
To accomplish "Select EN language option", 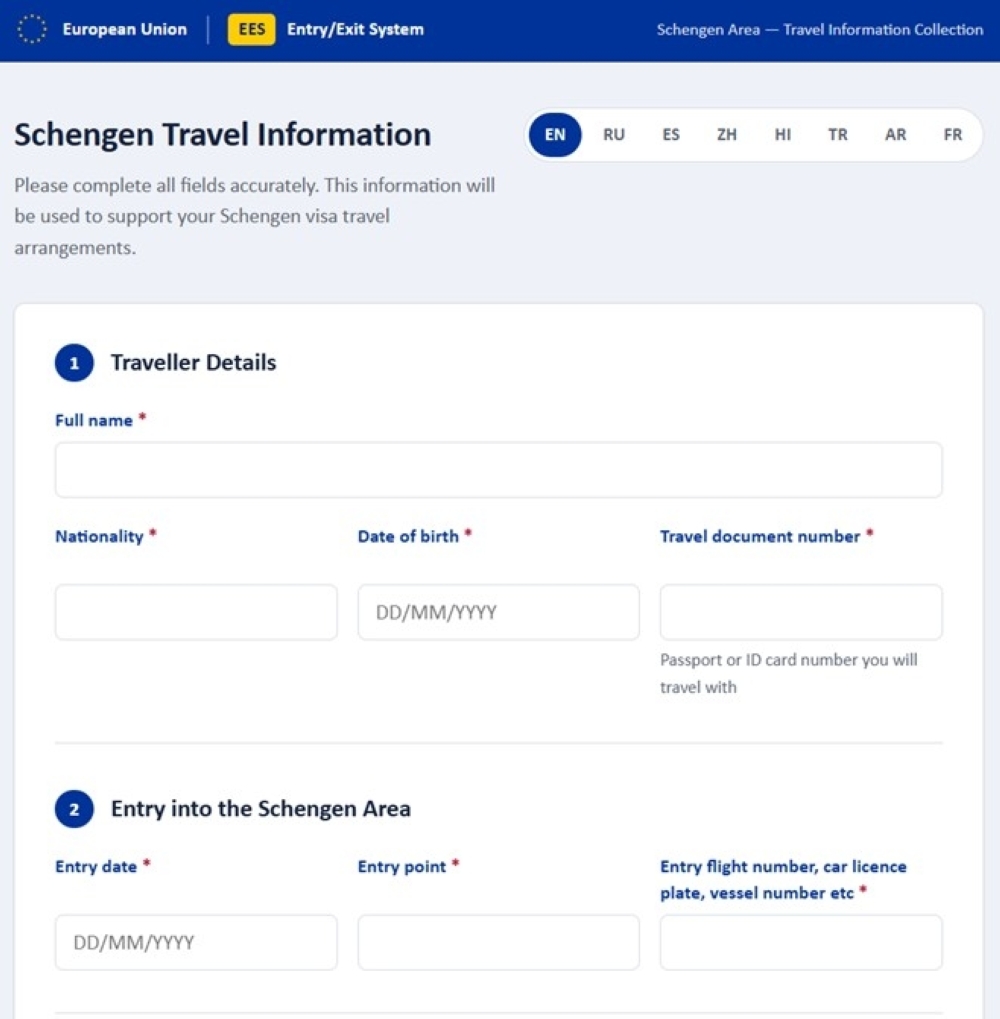I will point(555,135).
